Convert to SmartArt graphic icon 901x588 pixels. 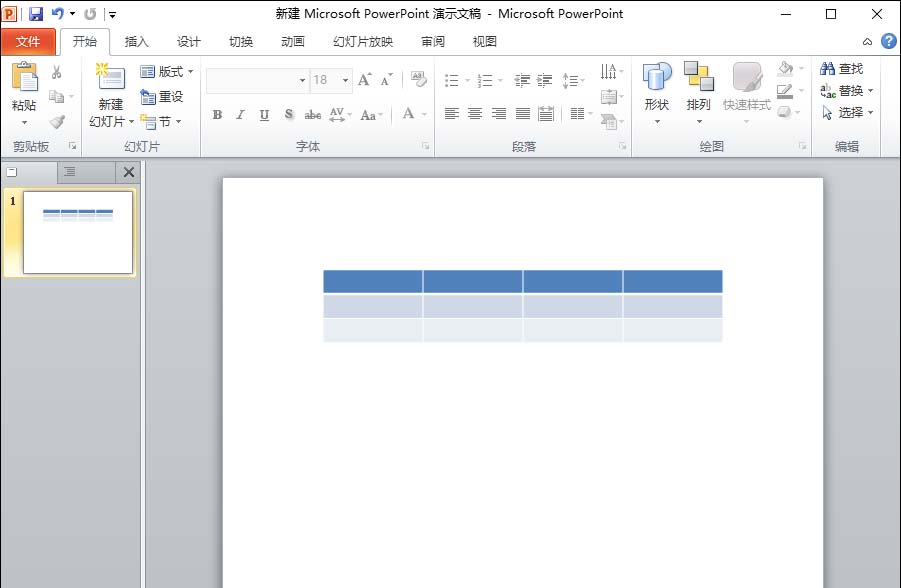pyautogui.click(x=609, y=121)
